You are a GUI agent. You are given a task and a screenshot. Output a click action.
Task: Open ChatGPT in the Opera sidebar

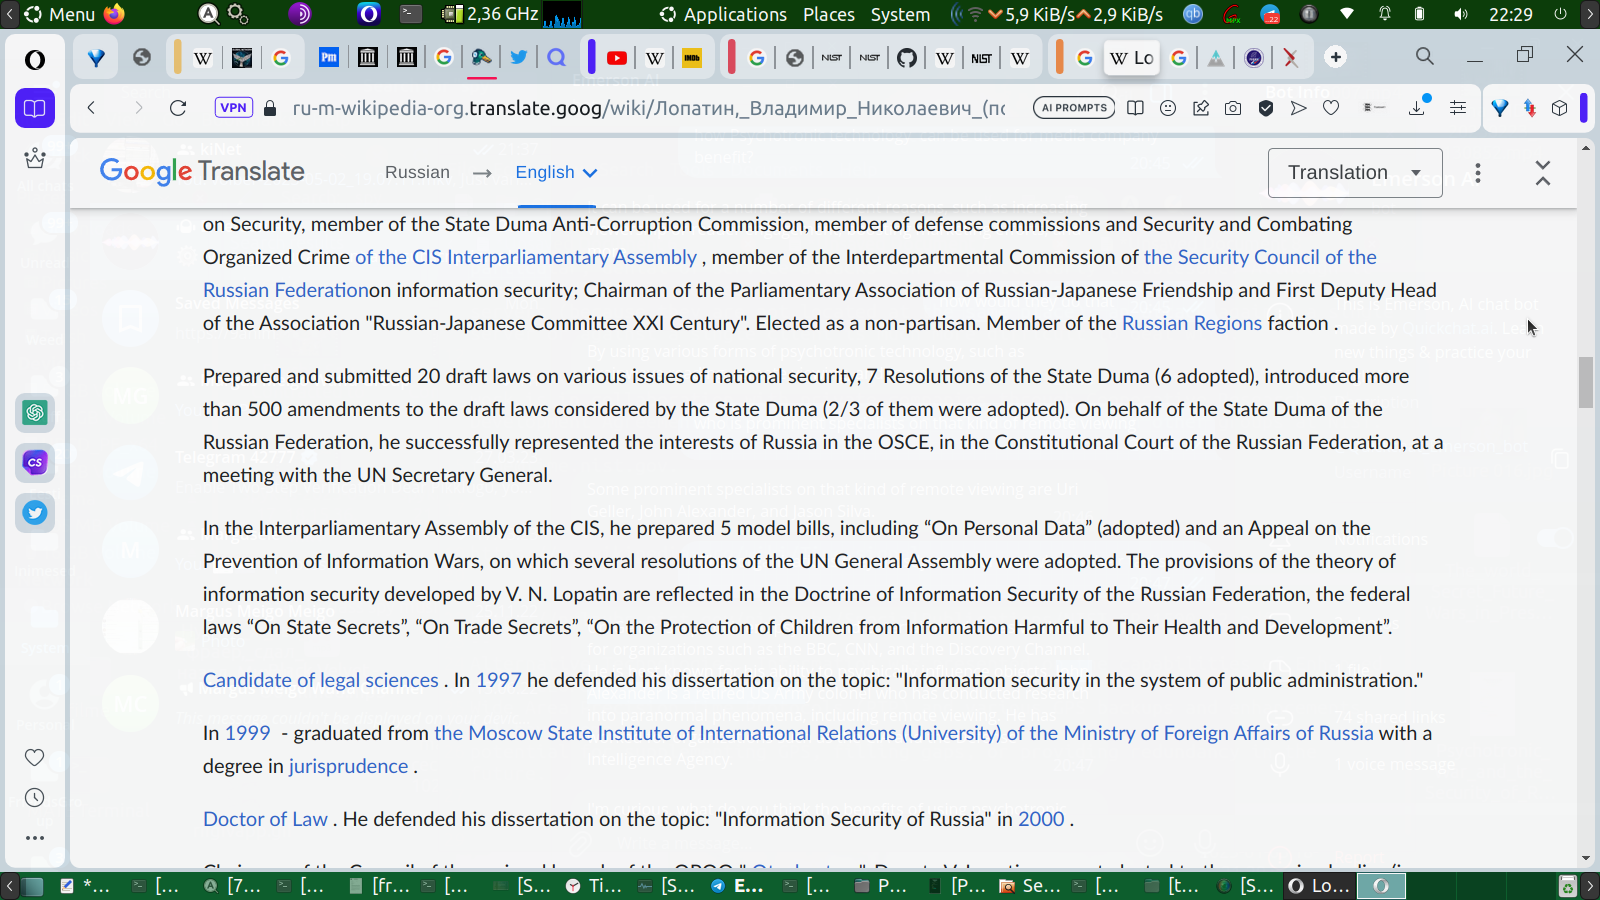[x=35, y=412]
